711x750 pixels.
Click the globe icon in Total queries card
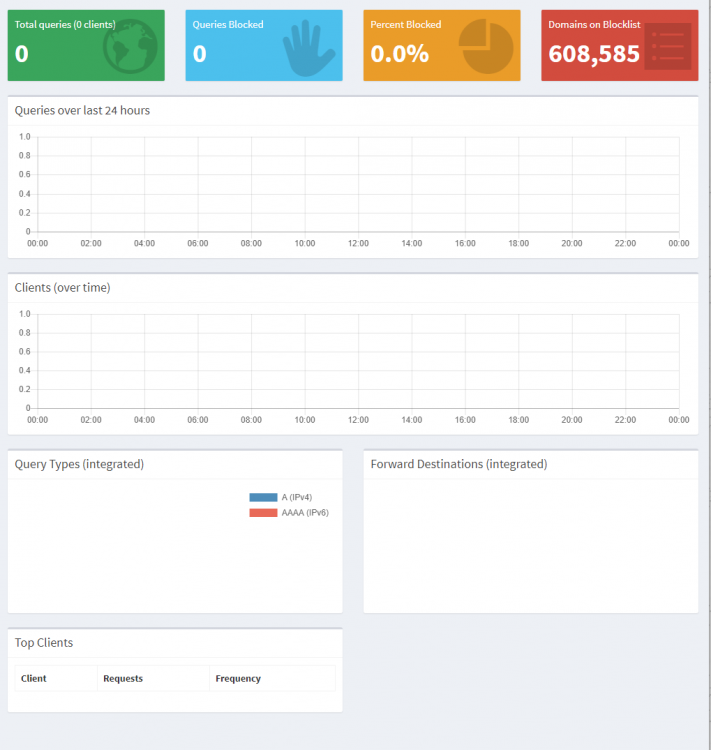(x=130, y=46)
